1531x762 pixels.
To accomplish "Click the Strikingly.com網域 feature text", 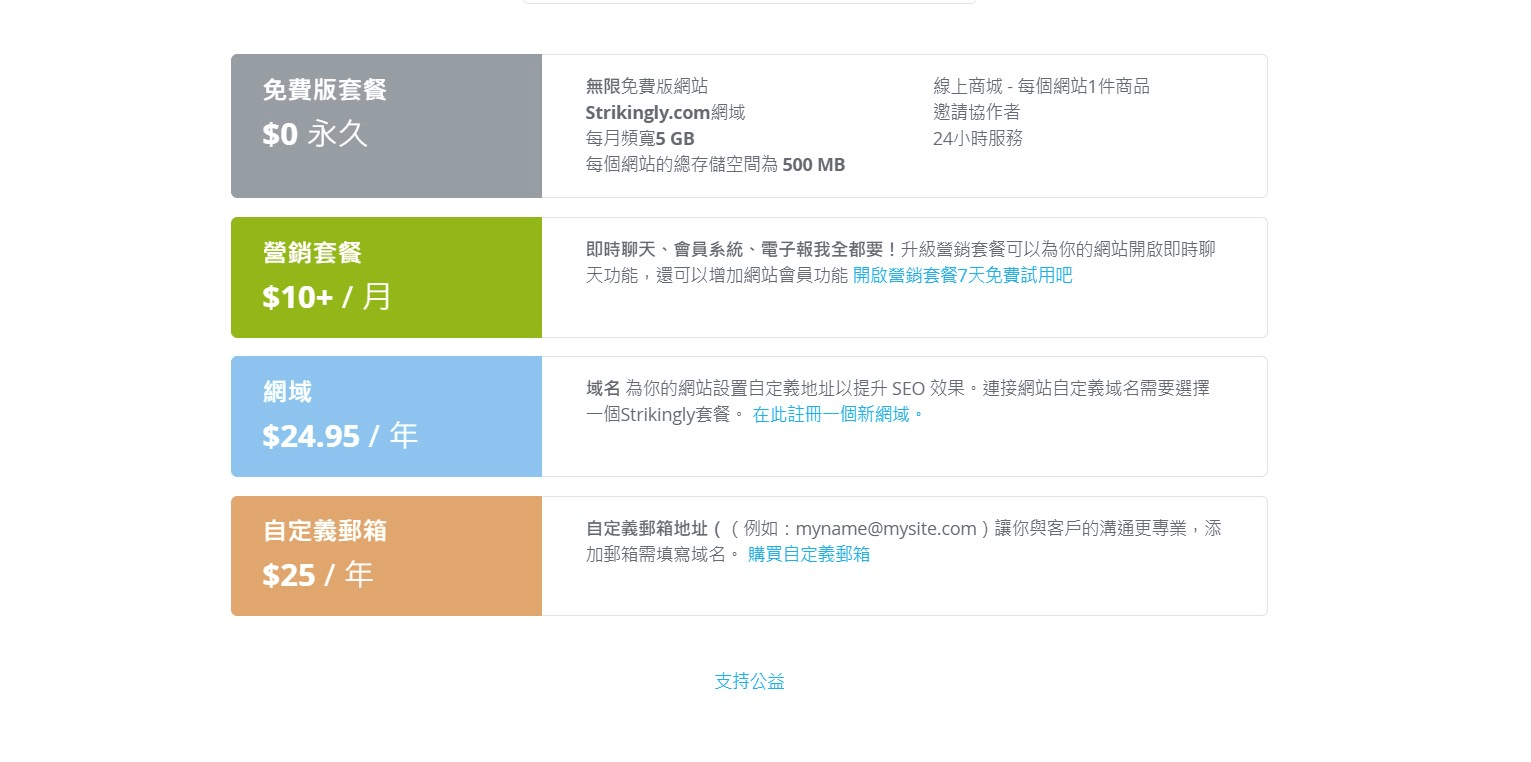I will click(x=664, y=112).
